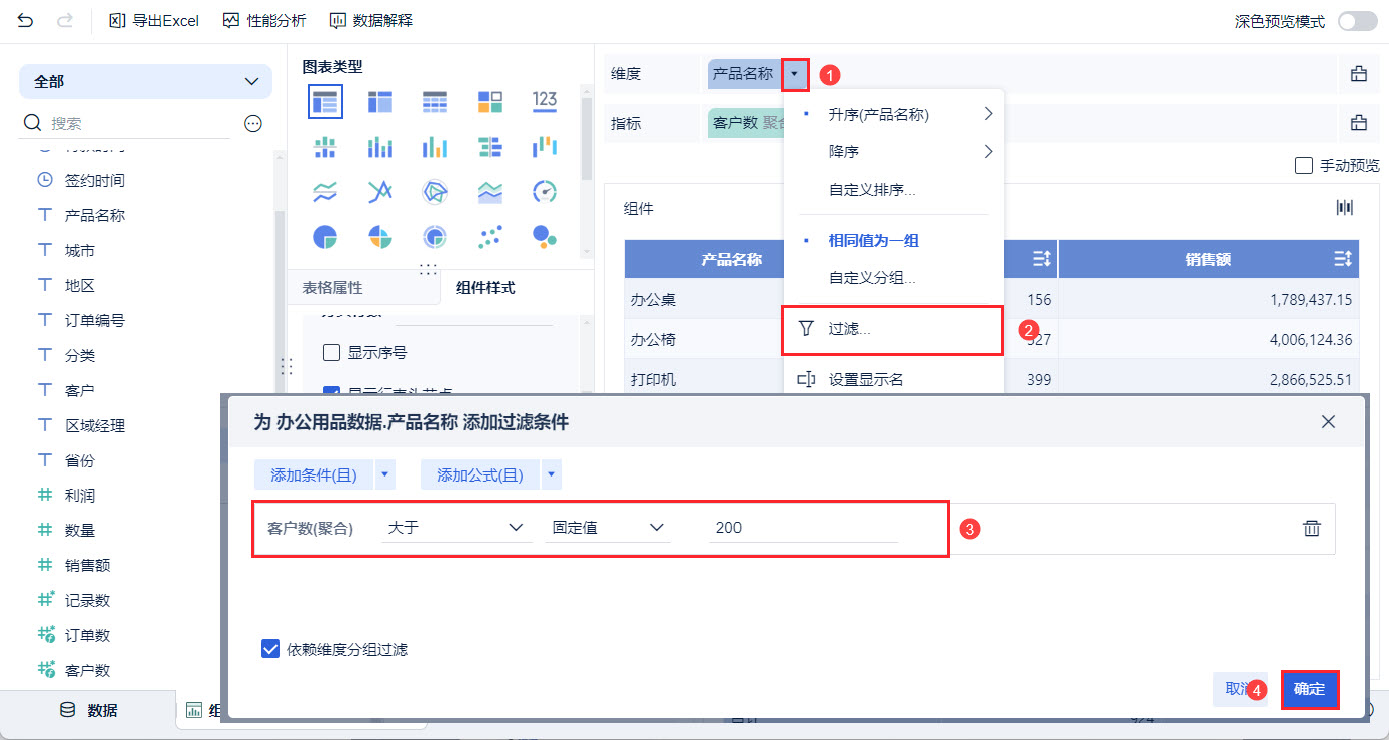Select the multi-series column chart type
This screenshot has height=740, width=1389.
(434, 147)
